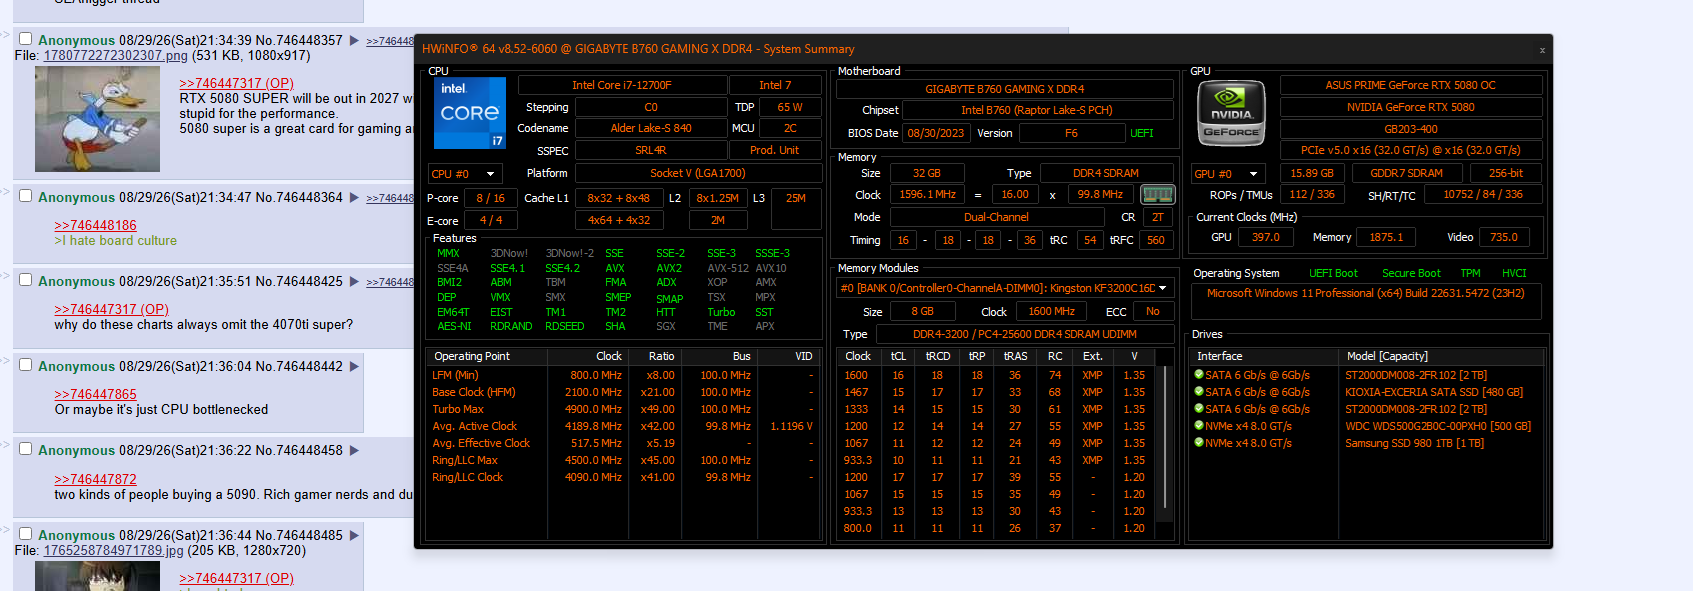
Task: Open post menu arrow for No.746448364
Action: pyautogui.click(x=354, y=198)
